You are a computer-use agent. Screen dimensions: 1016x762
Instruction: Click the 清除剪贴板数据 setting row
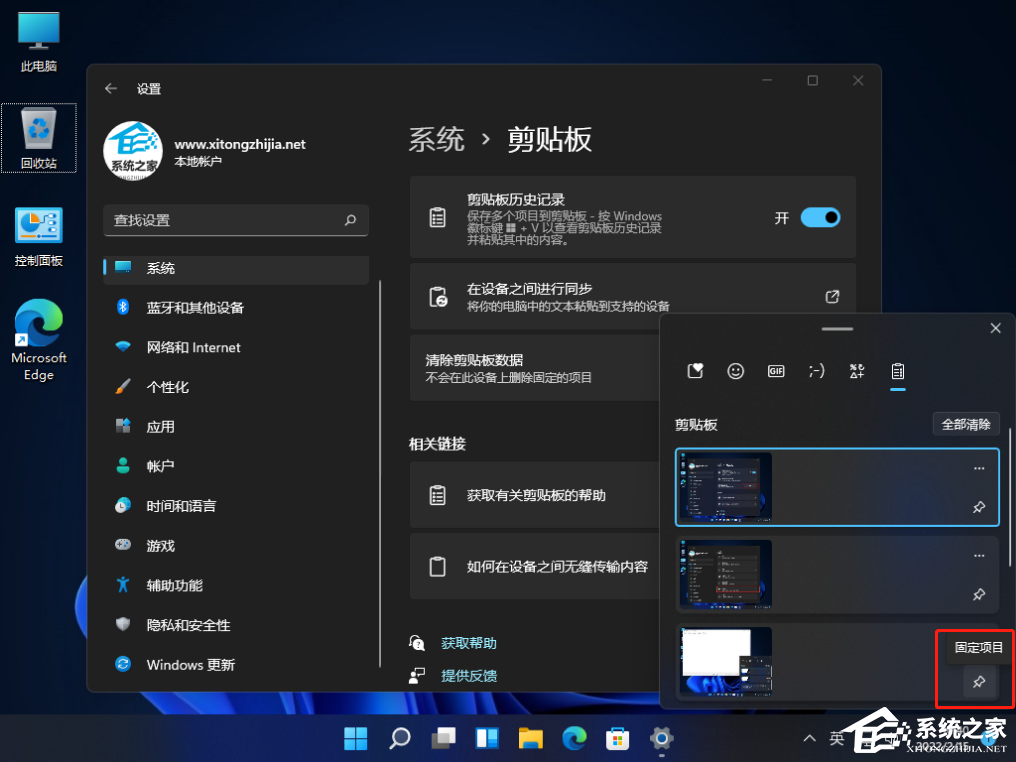pyautogui.click(x=535, y=368)
